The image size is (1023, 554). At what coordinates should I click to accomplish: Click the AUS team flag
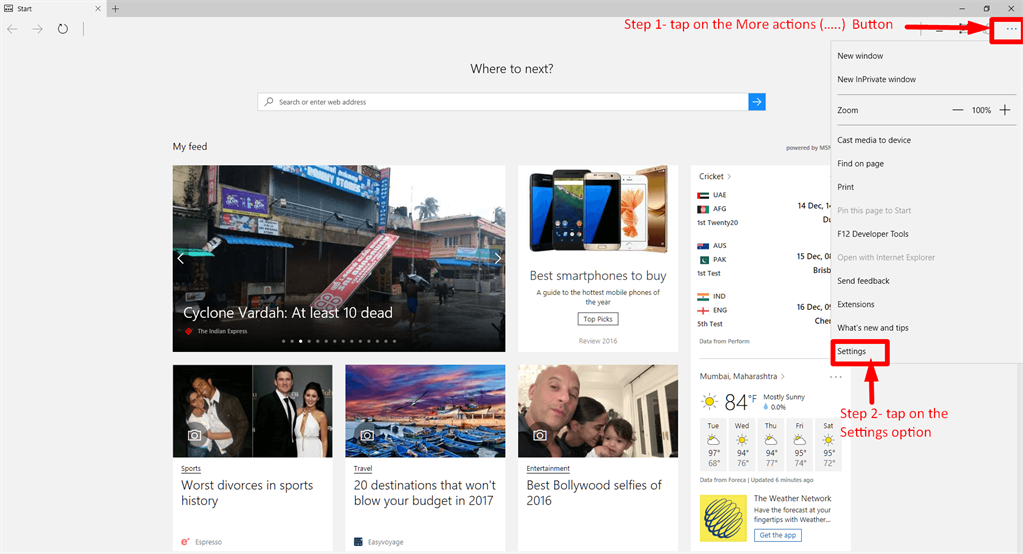(703, 246)
